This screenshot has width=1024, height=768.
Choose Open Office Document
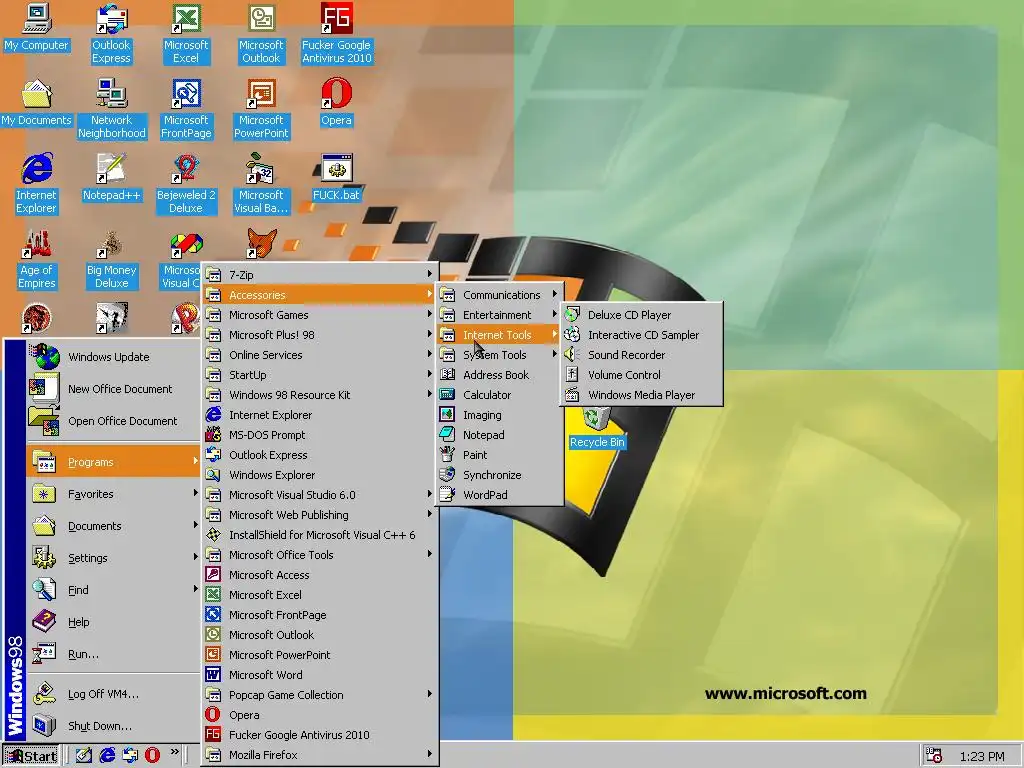pos(113,421)
